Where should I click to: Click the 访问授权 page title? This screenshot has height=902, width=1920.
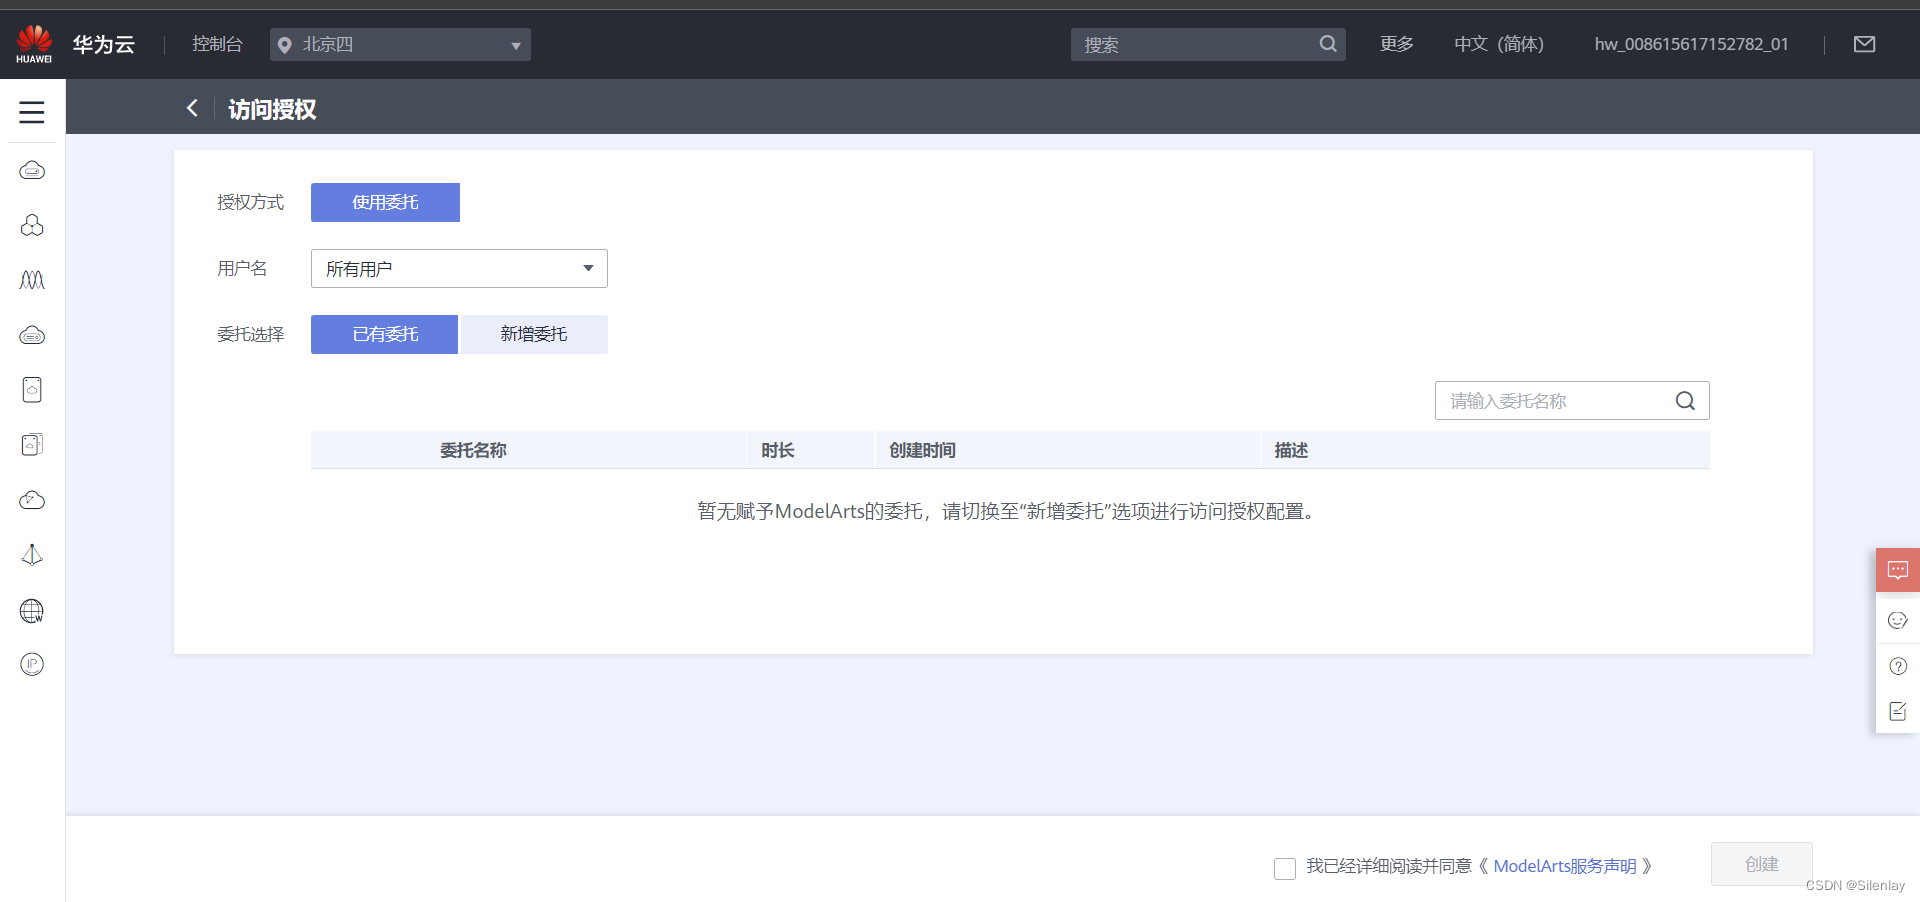[272, 109]
